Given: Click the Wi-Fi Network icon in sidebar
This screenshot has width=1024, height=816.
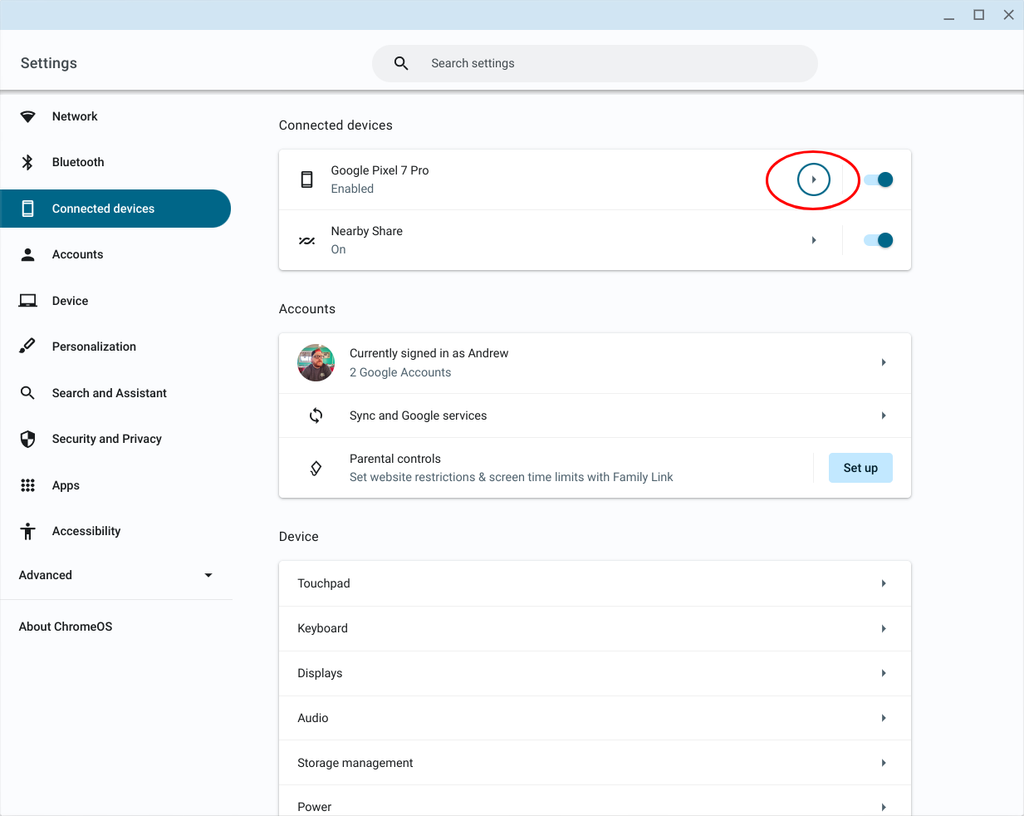Looking at the screenshot, I should tap(28, 117).
